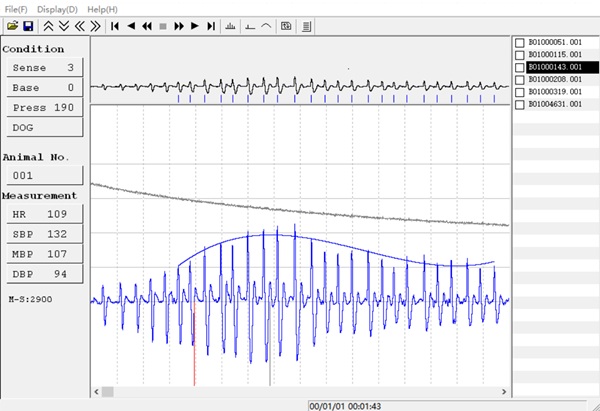Click the lined page list icon
This screenshot has width=600, height=411.
306,25
